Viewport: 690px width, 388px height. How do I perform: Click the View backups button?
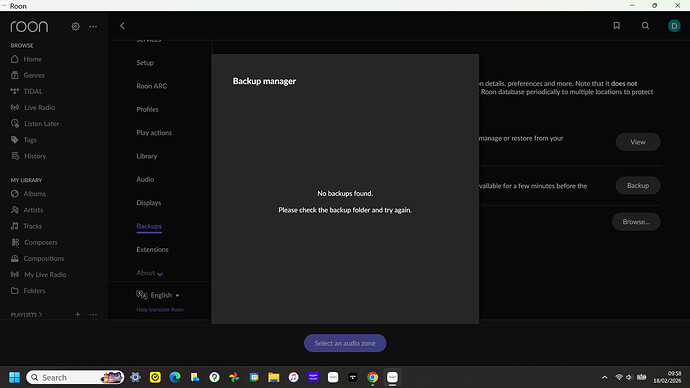click(x=638, y=142)
